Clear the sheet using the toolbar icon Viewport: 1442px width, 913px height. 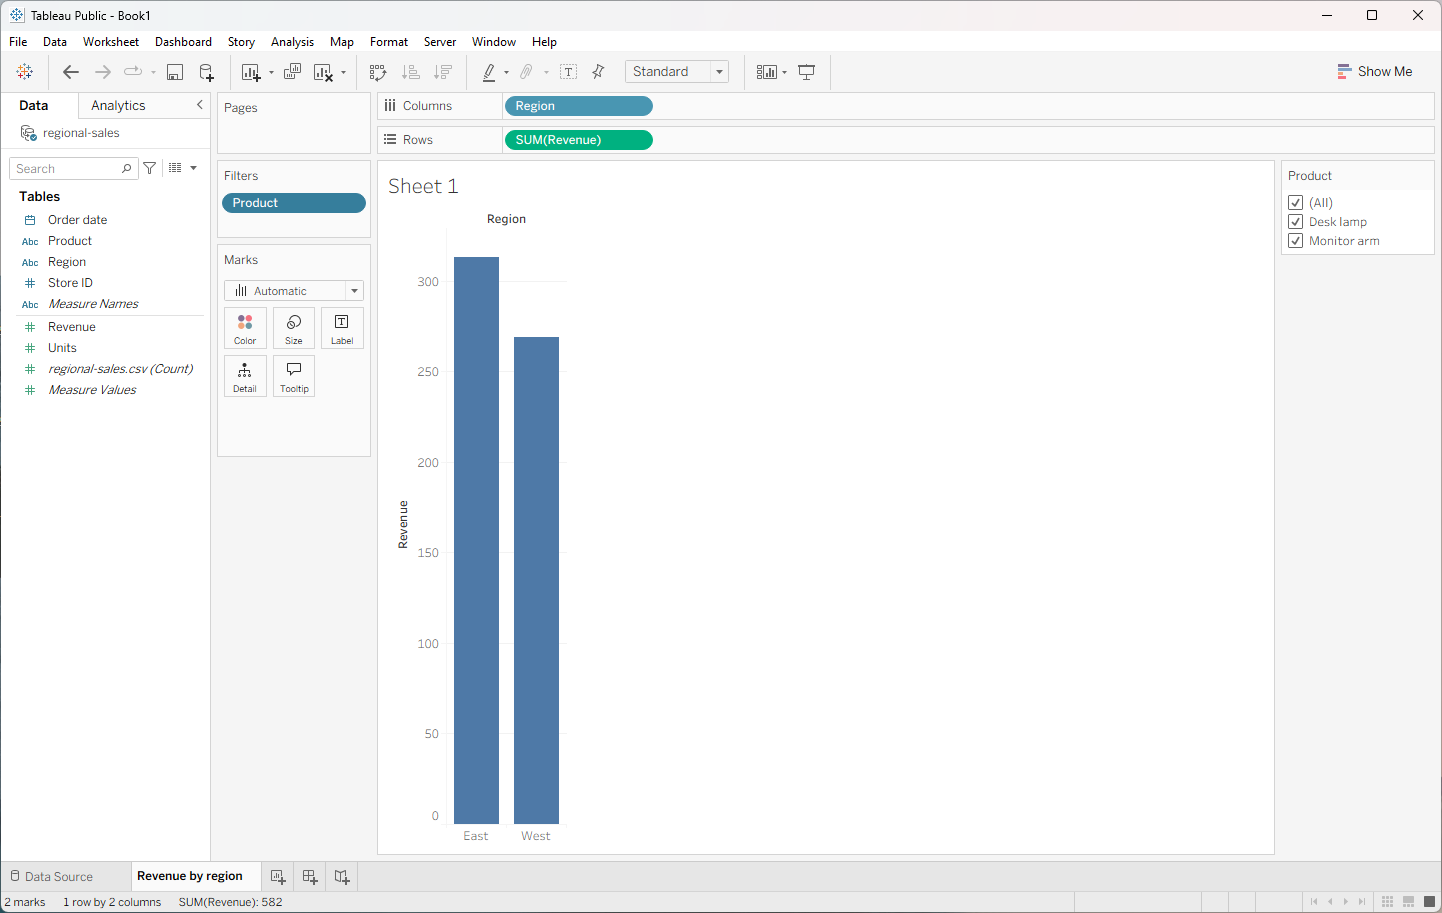[x=323, y=72]
